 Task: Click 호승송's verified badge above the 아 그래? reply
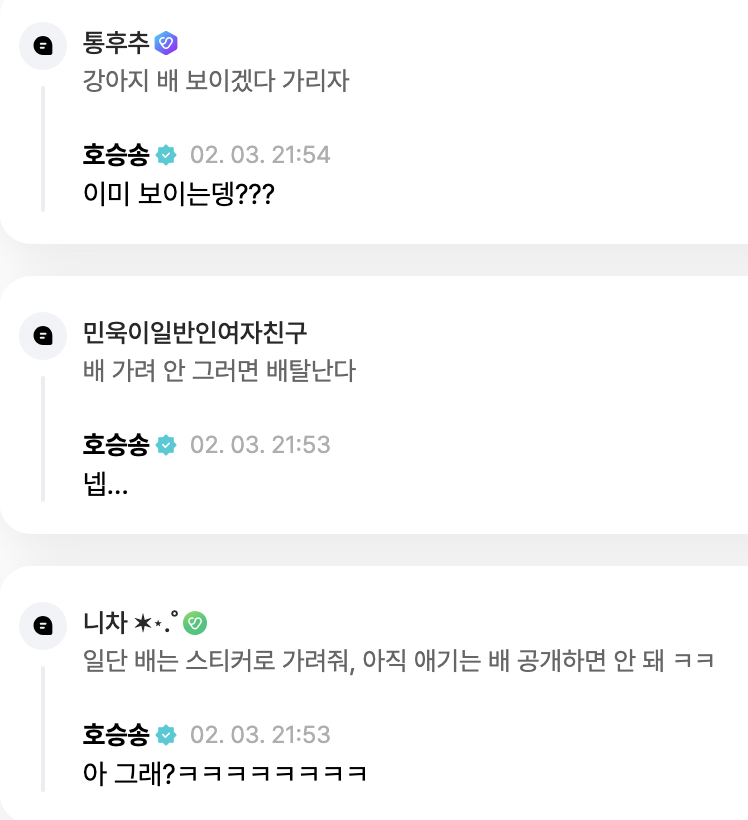click(x=166, y=735)
